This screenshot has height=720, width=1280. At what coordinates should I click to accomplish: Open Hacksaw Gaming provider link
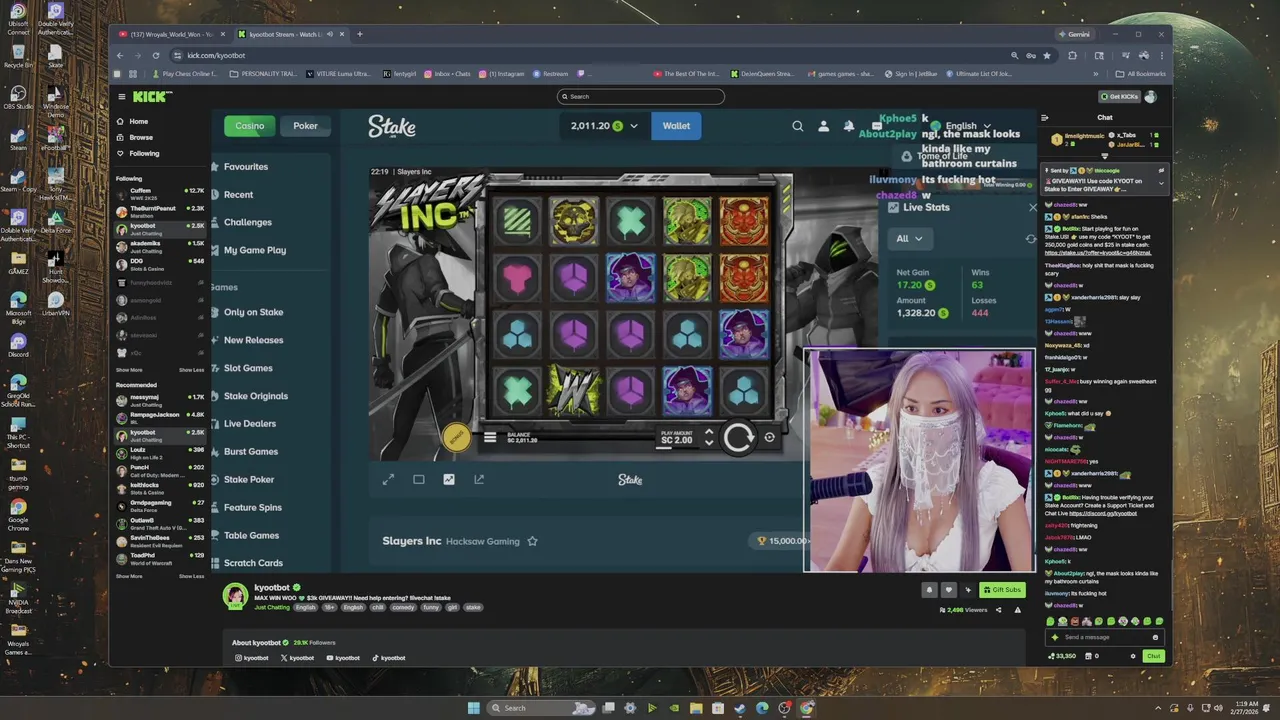pos(482,541)
